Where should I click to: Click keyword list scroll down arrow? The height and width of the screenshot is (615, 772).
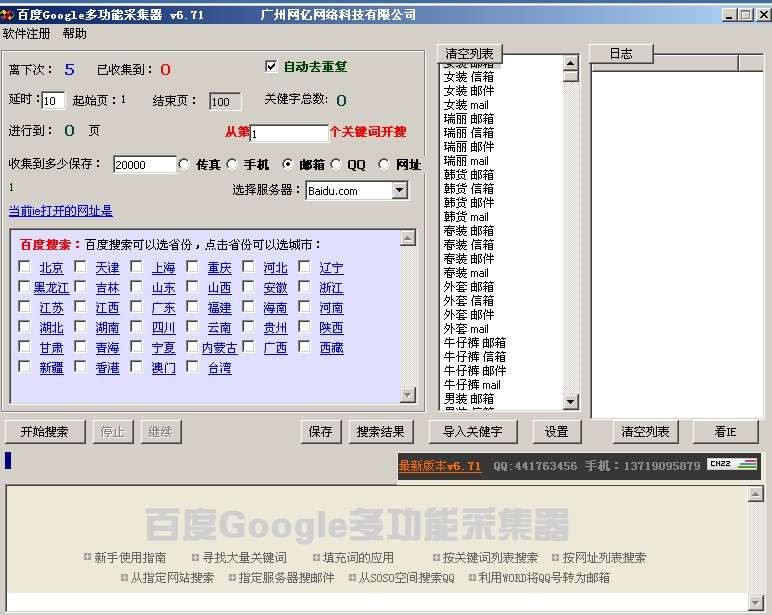tap(570, 402)
